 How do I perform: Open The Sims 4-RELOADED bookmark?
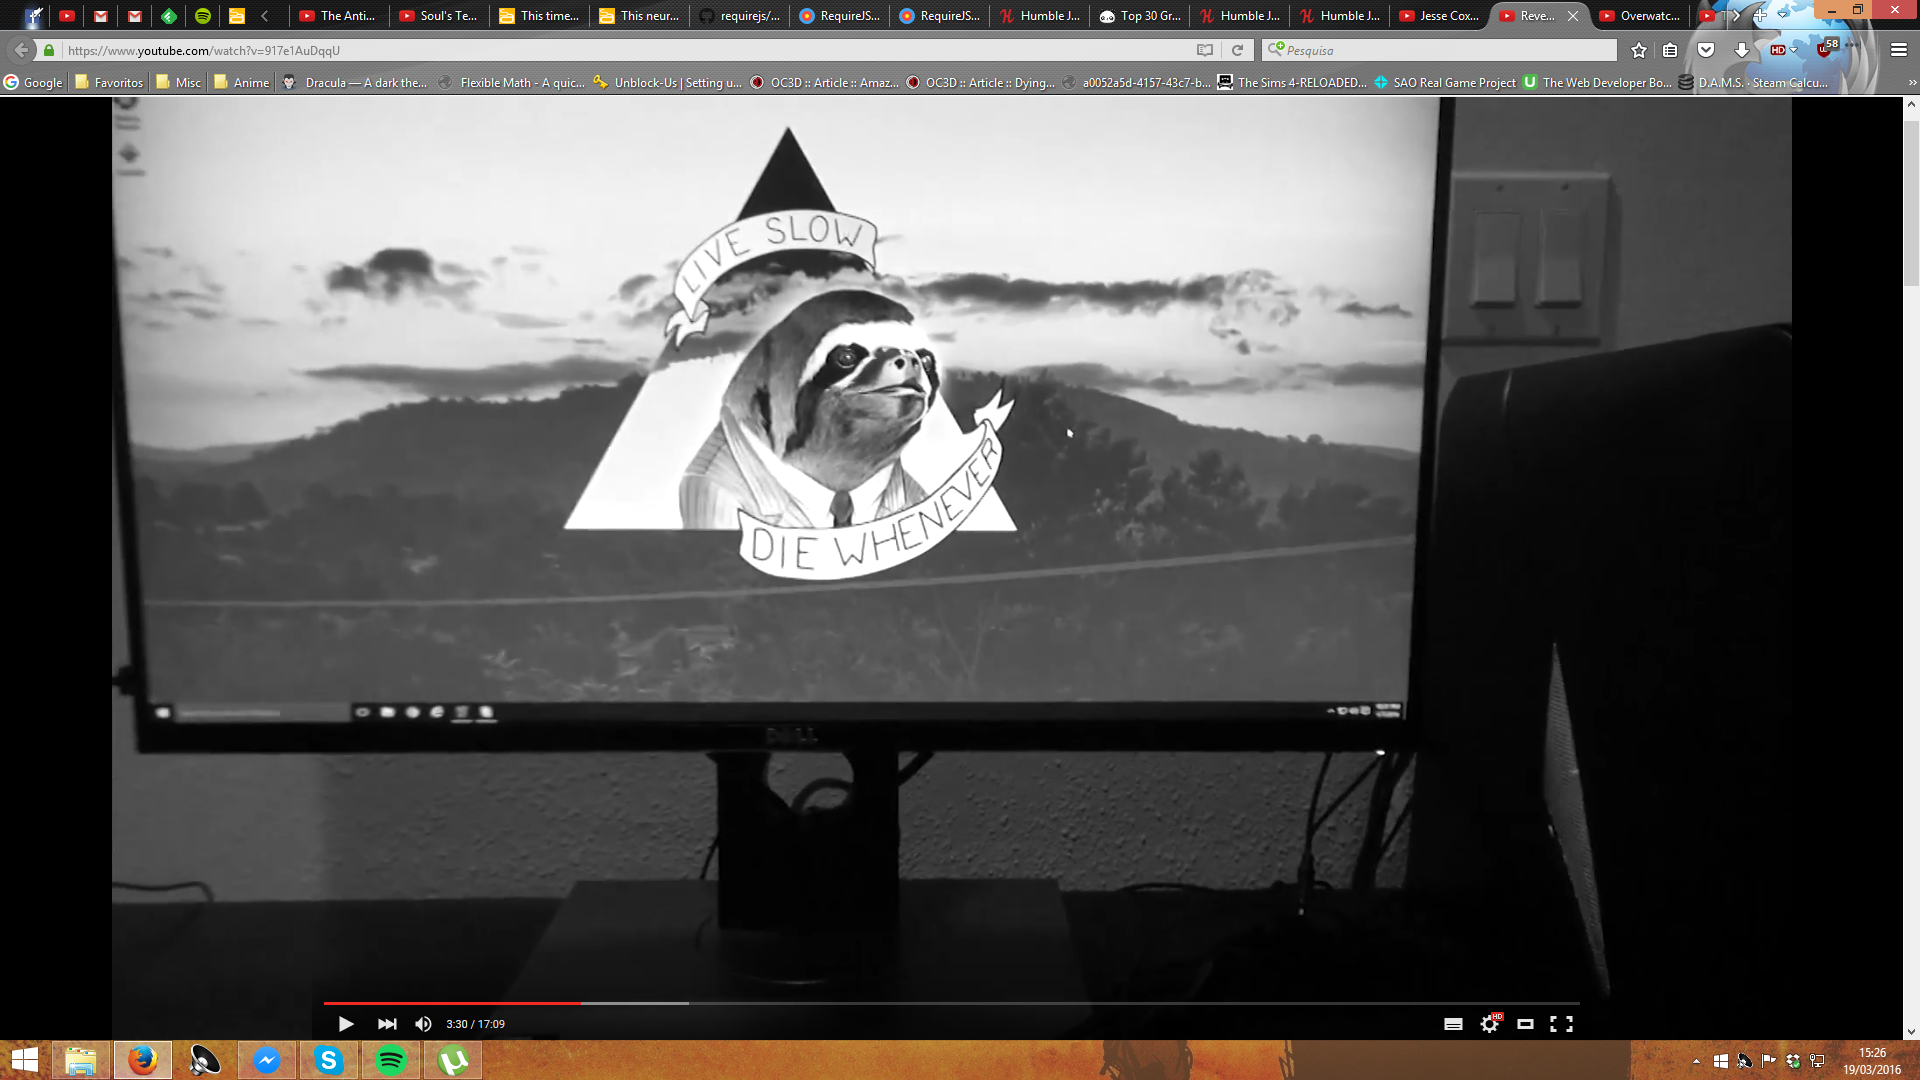[x=1292, y=83]
